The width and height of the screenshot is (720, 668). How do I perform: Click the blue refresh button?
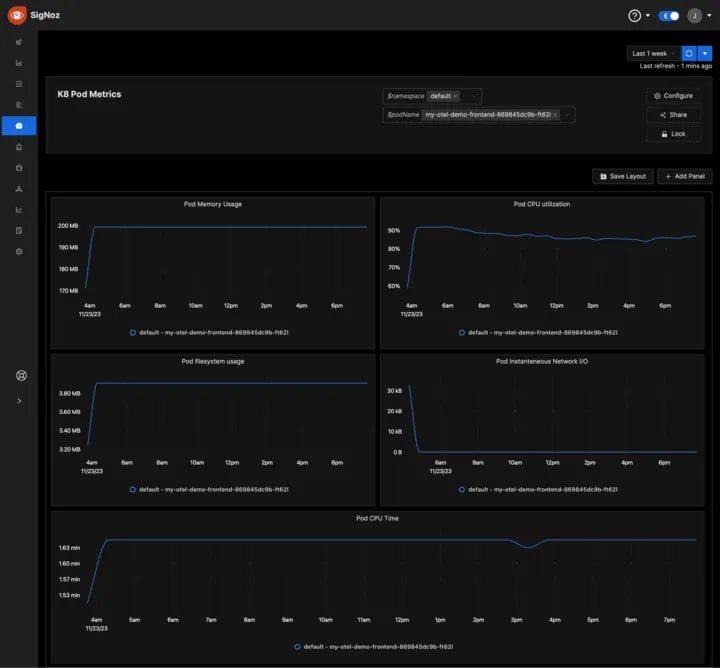click(x=689, y=54)
